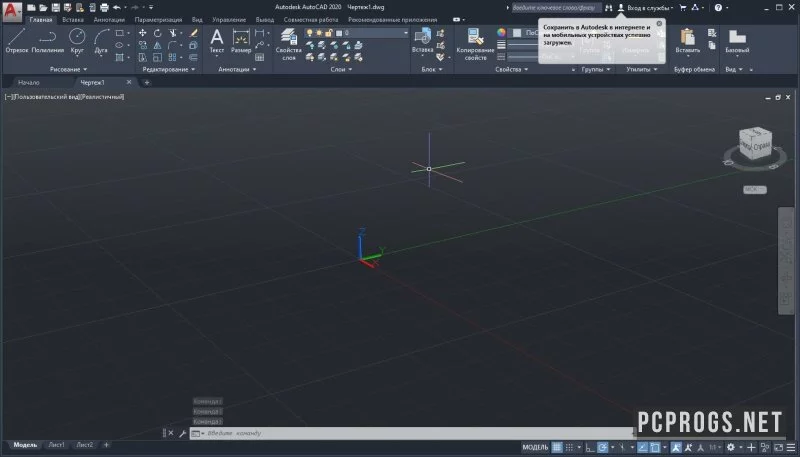800x457 pixels.
Task: Expand the Блок panel
Action: tap(432, 69)
